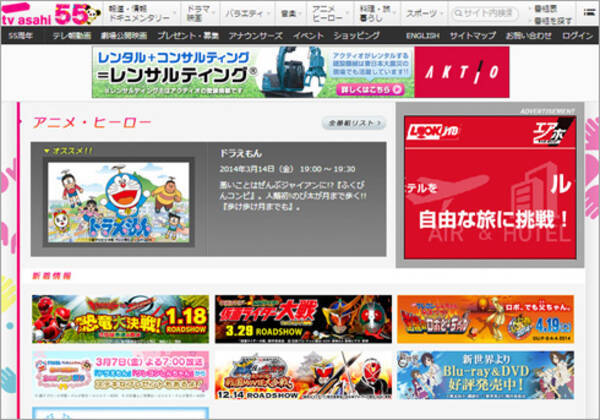Select ショッピング in the nav bar

click(357, 36)
